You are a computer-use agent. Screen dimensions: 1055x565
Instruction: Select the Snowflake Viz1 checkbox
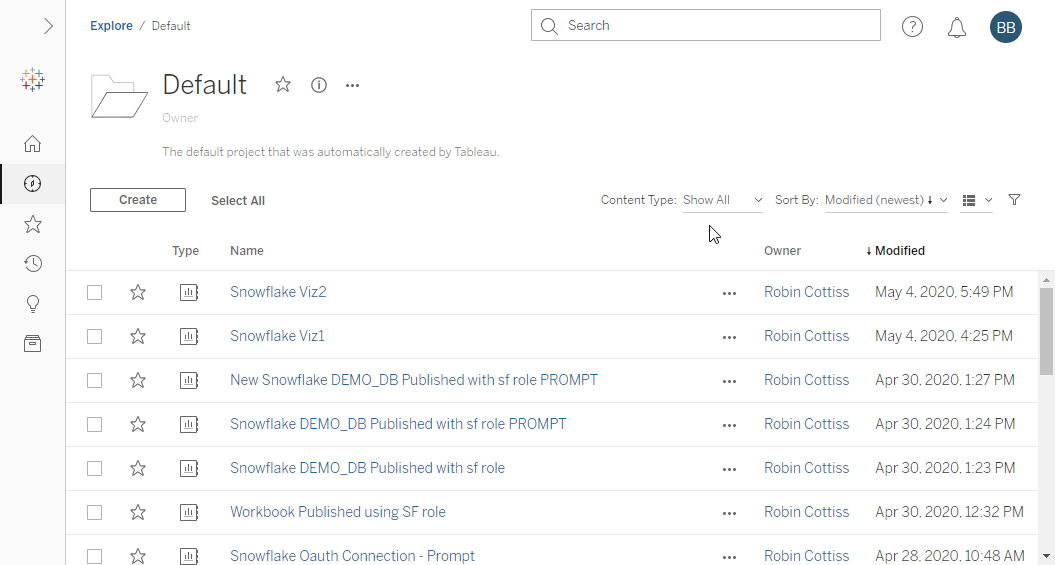click(94, 336)
